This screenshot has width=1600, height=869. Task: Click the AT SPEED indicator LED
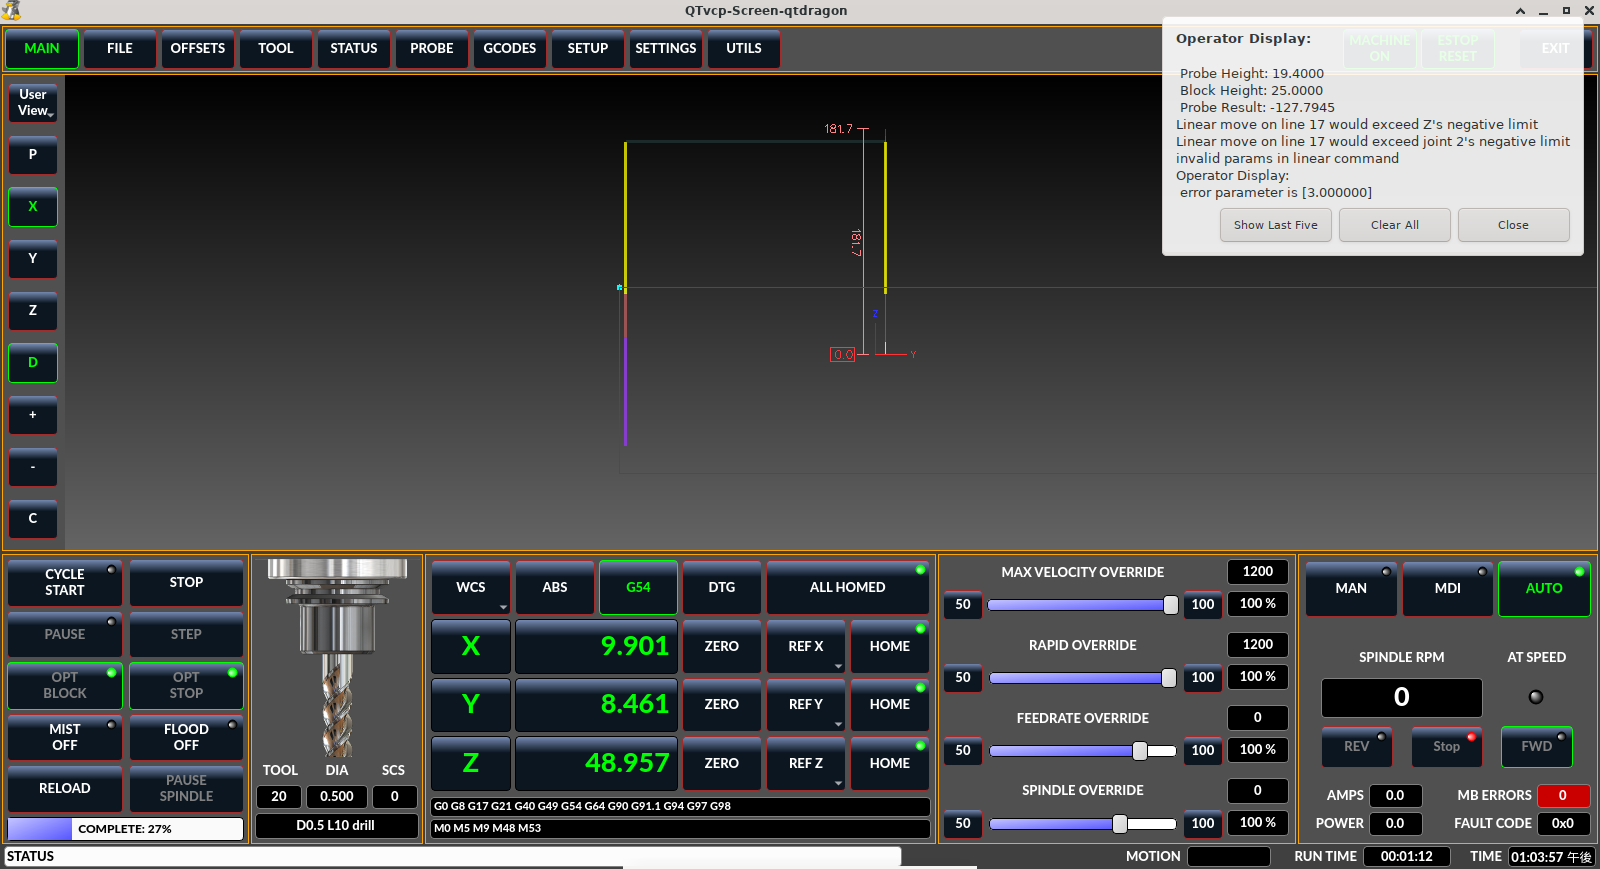(1536, 697)
